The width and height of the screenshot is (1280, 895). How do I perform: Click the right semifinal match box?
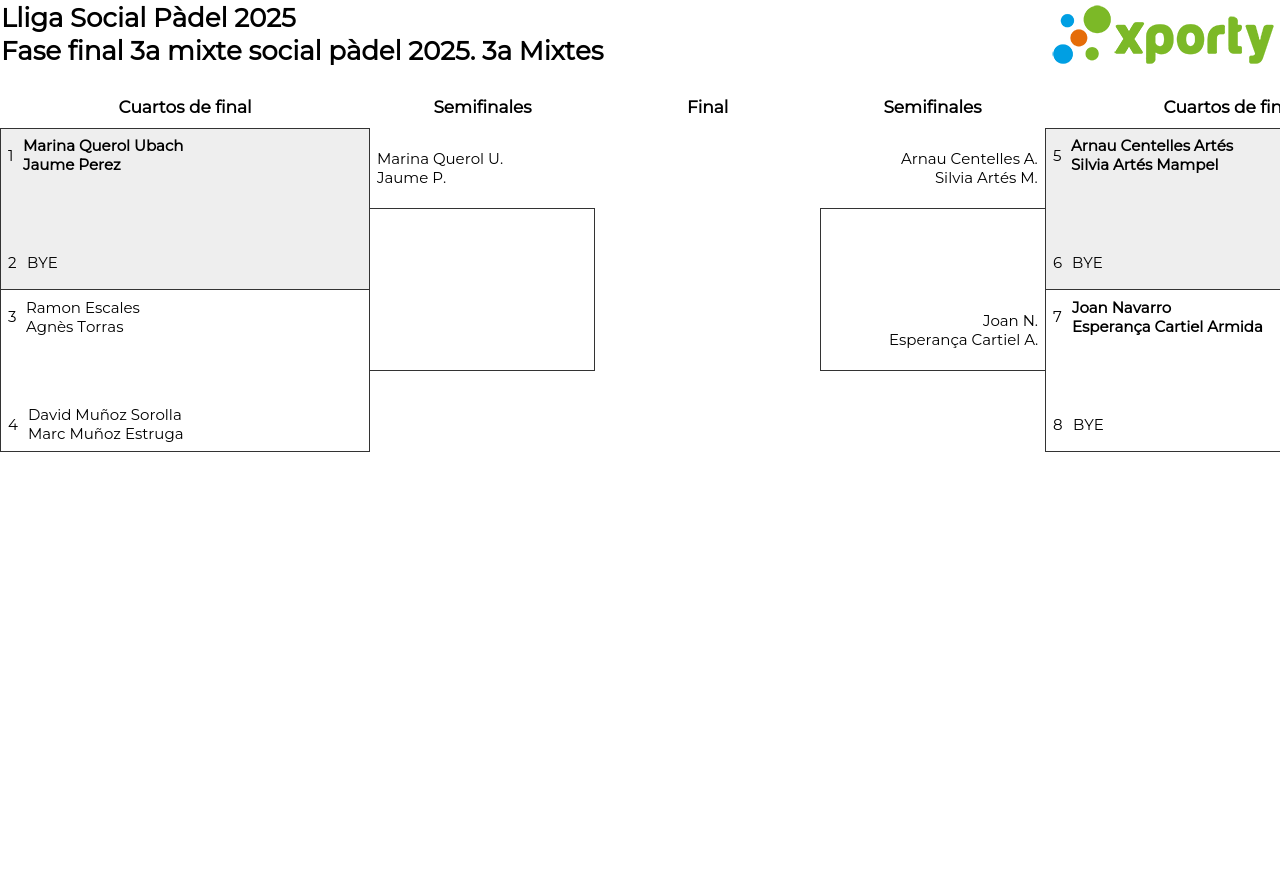(x=932, y=260)
